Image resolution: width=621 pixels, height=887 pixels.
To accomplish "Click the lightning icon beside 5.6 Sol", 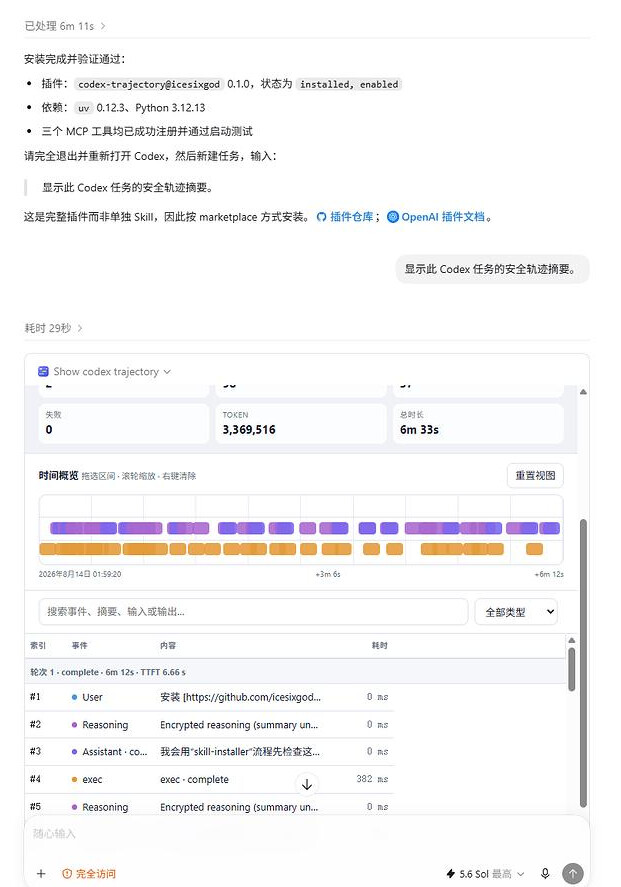I will (x=451, y=873).
